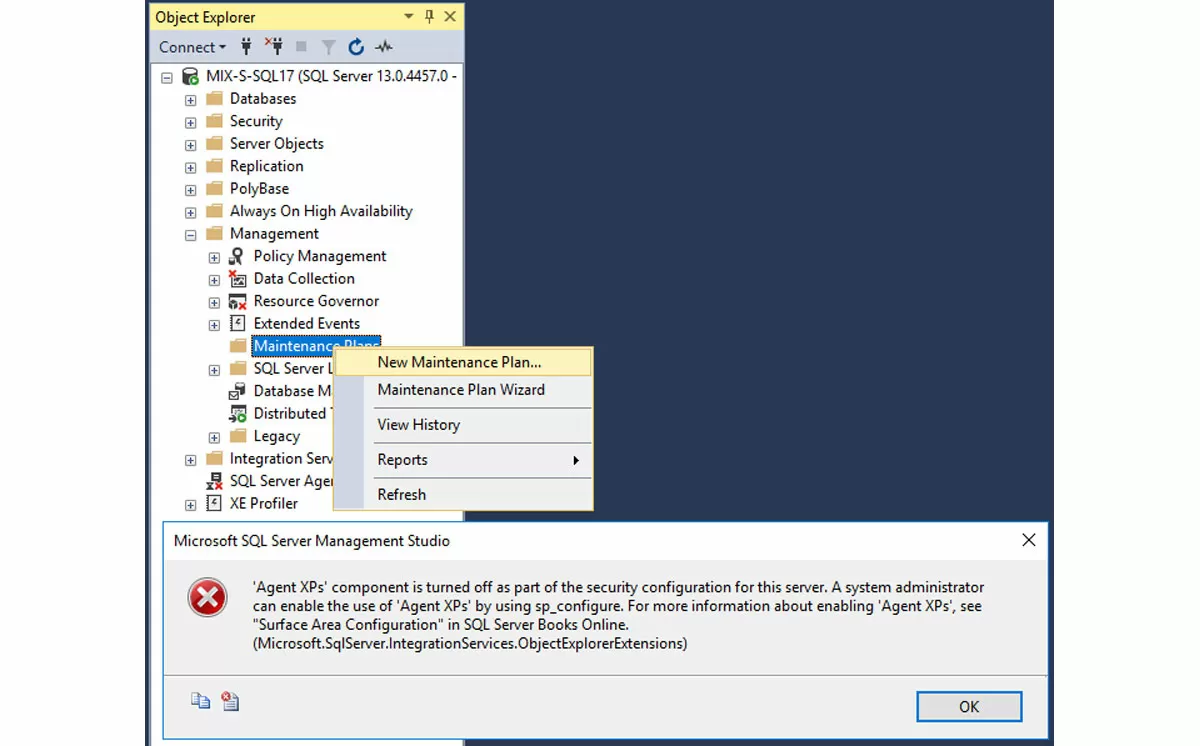Click the Integration Services folder icon
The height and width of the screenshot is (746, 1200).
click(214, 458)
